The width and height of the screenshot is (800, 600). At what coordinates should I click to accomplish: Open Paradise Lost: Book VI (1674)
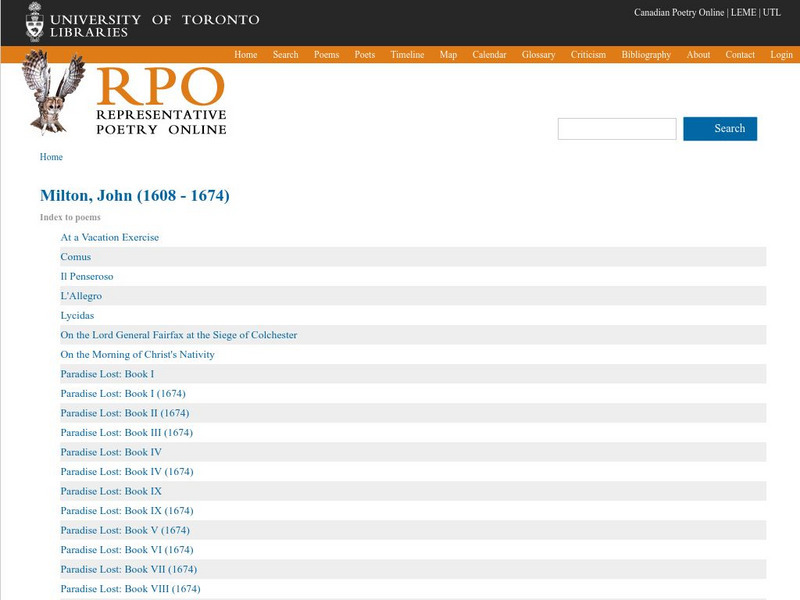tap(127, 549)
